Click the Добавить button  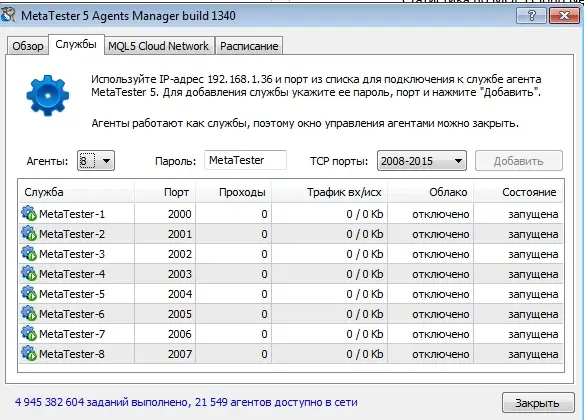coord(518,161)
